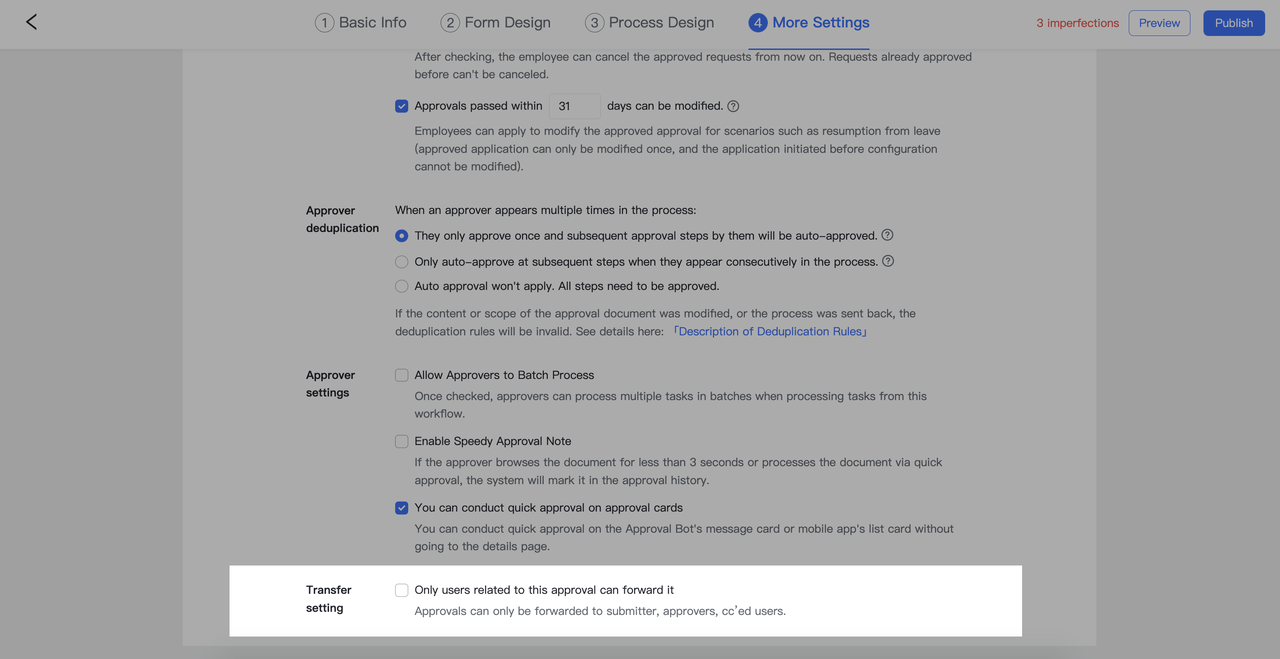
Task: Click the Preview button
Action: coord(1159,23)
